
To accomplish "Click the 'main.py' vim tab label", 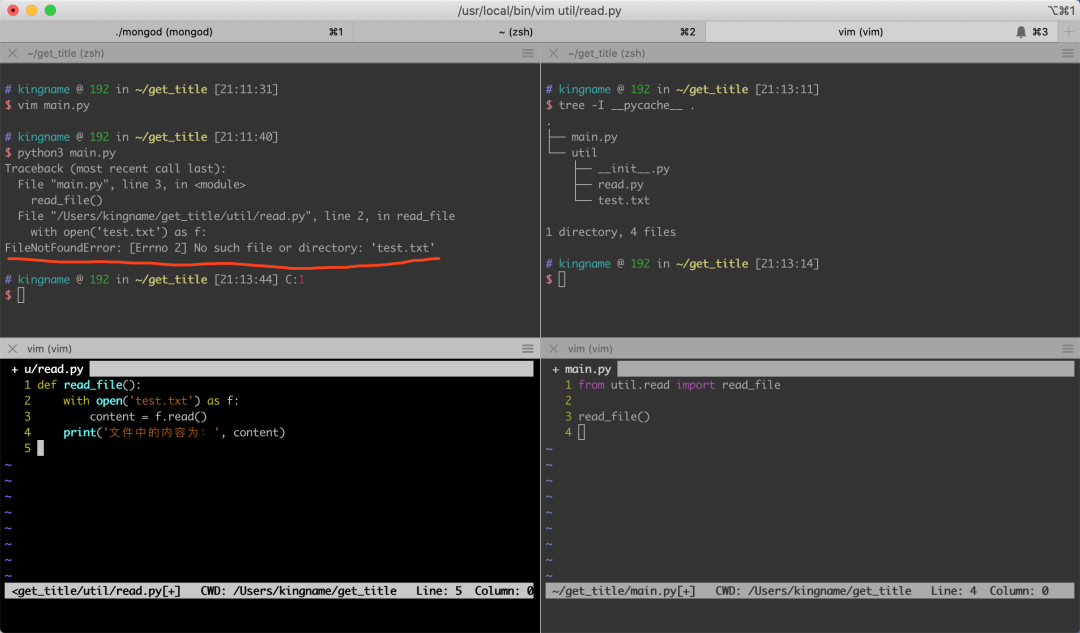I will click(588, 369).
